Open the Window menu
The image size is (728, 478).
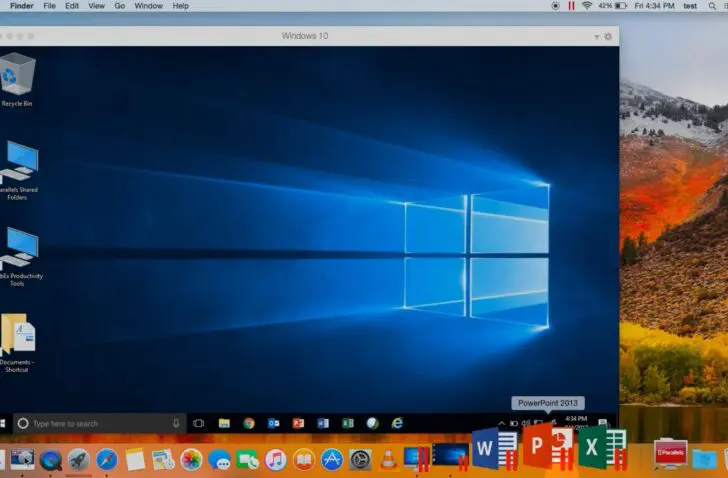(149, 6)
